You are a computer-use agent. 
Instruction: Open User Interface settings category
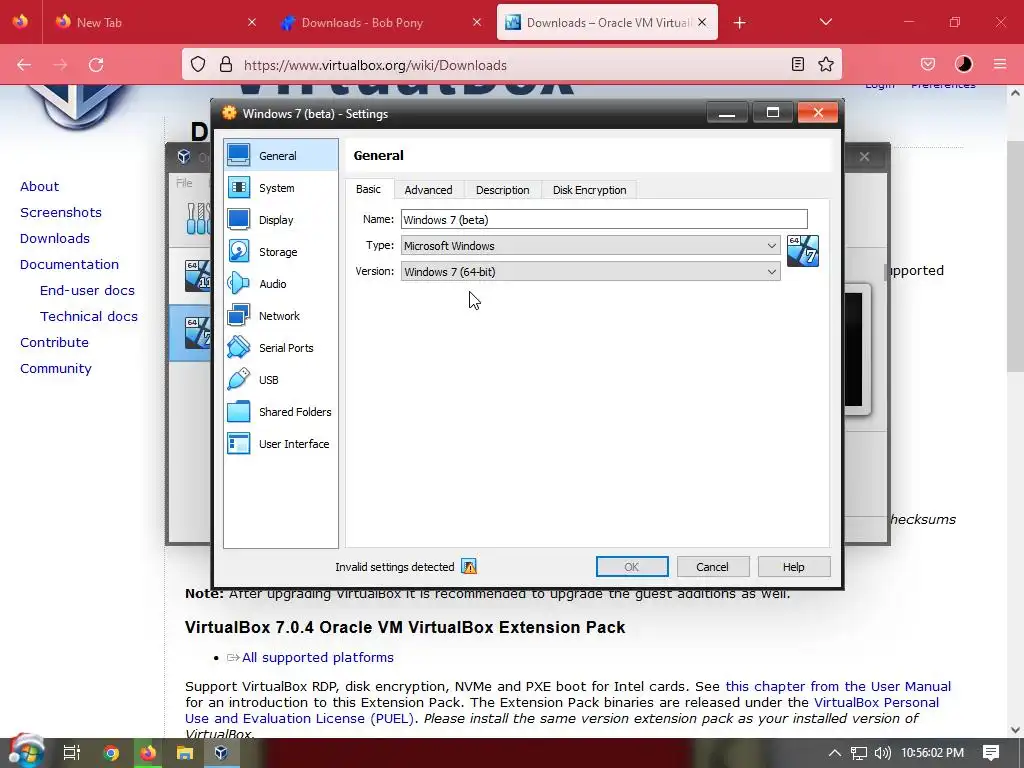point(281,444)
